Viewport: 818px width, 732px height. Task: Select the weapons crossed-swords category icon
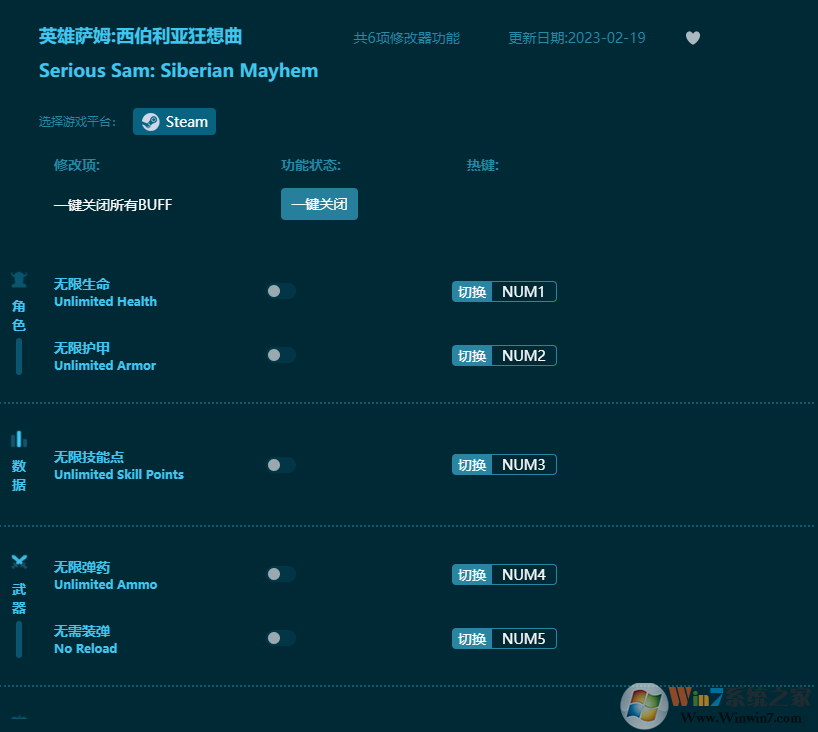point(19,562)
